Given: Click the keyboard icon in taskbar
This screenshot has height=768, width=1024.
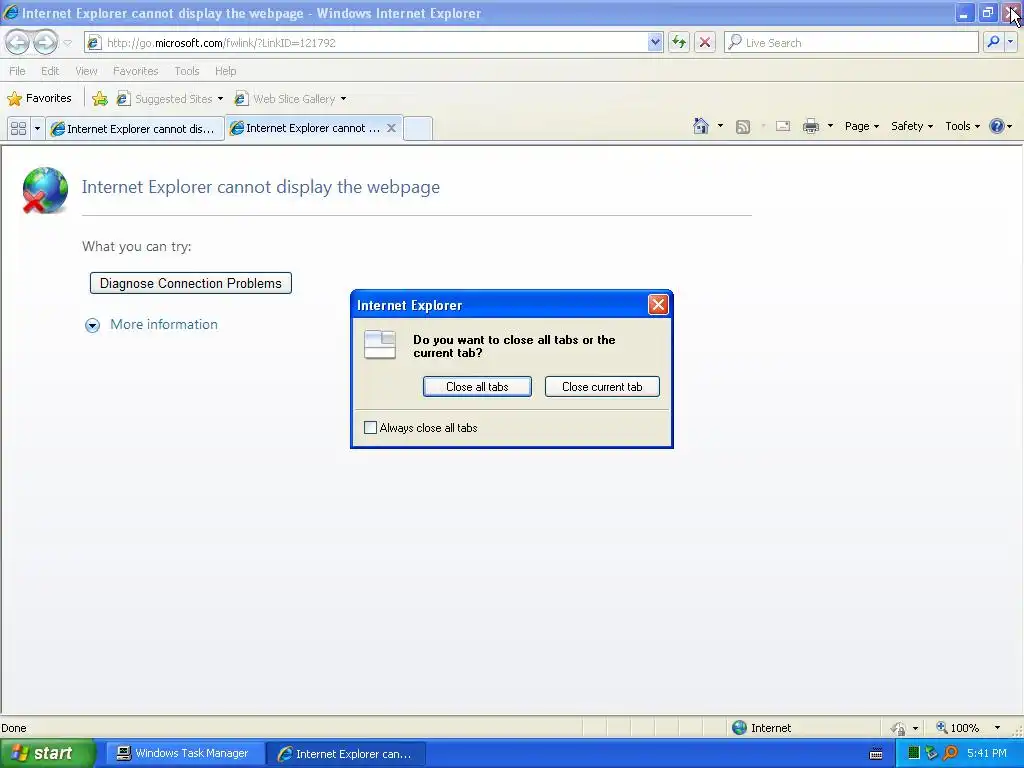Looking at the screenshot, I should click(876, 754).
